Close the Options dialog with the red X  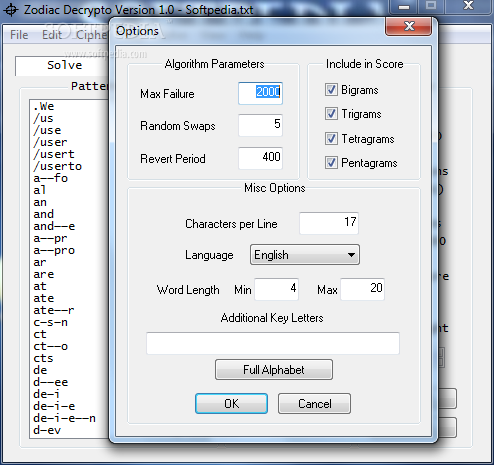pyautogui.click(x=409, y=26)
